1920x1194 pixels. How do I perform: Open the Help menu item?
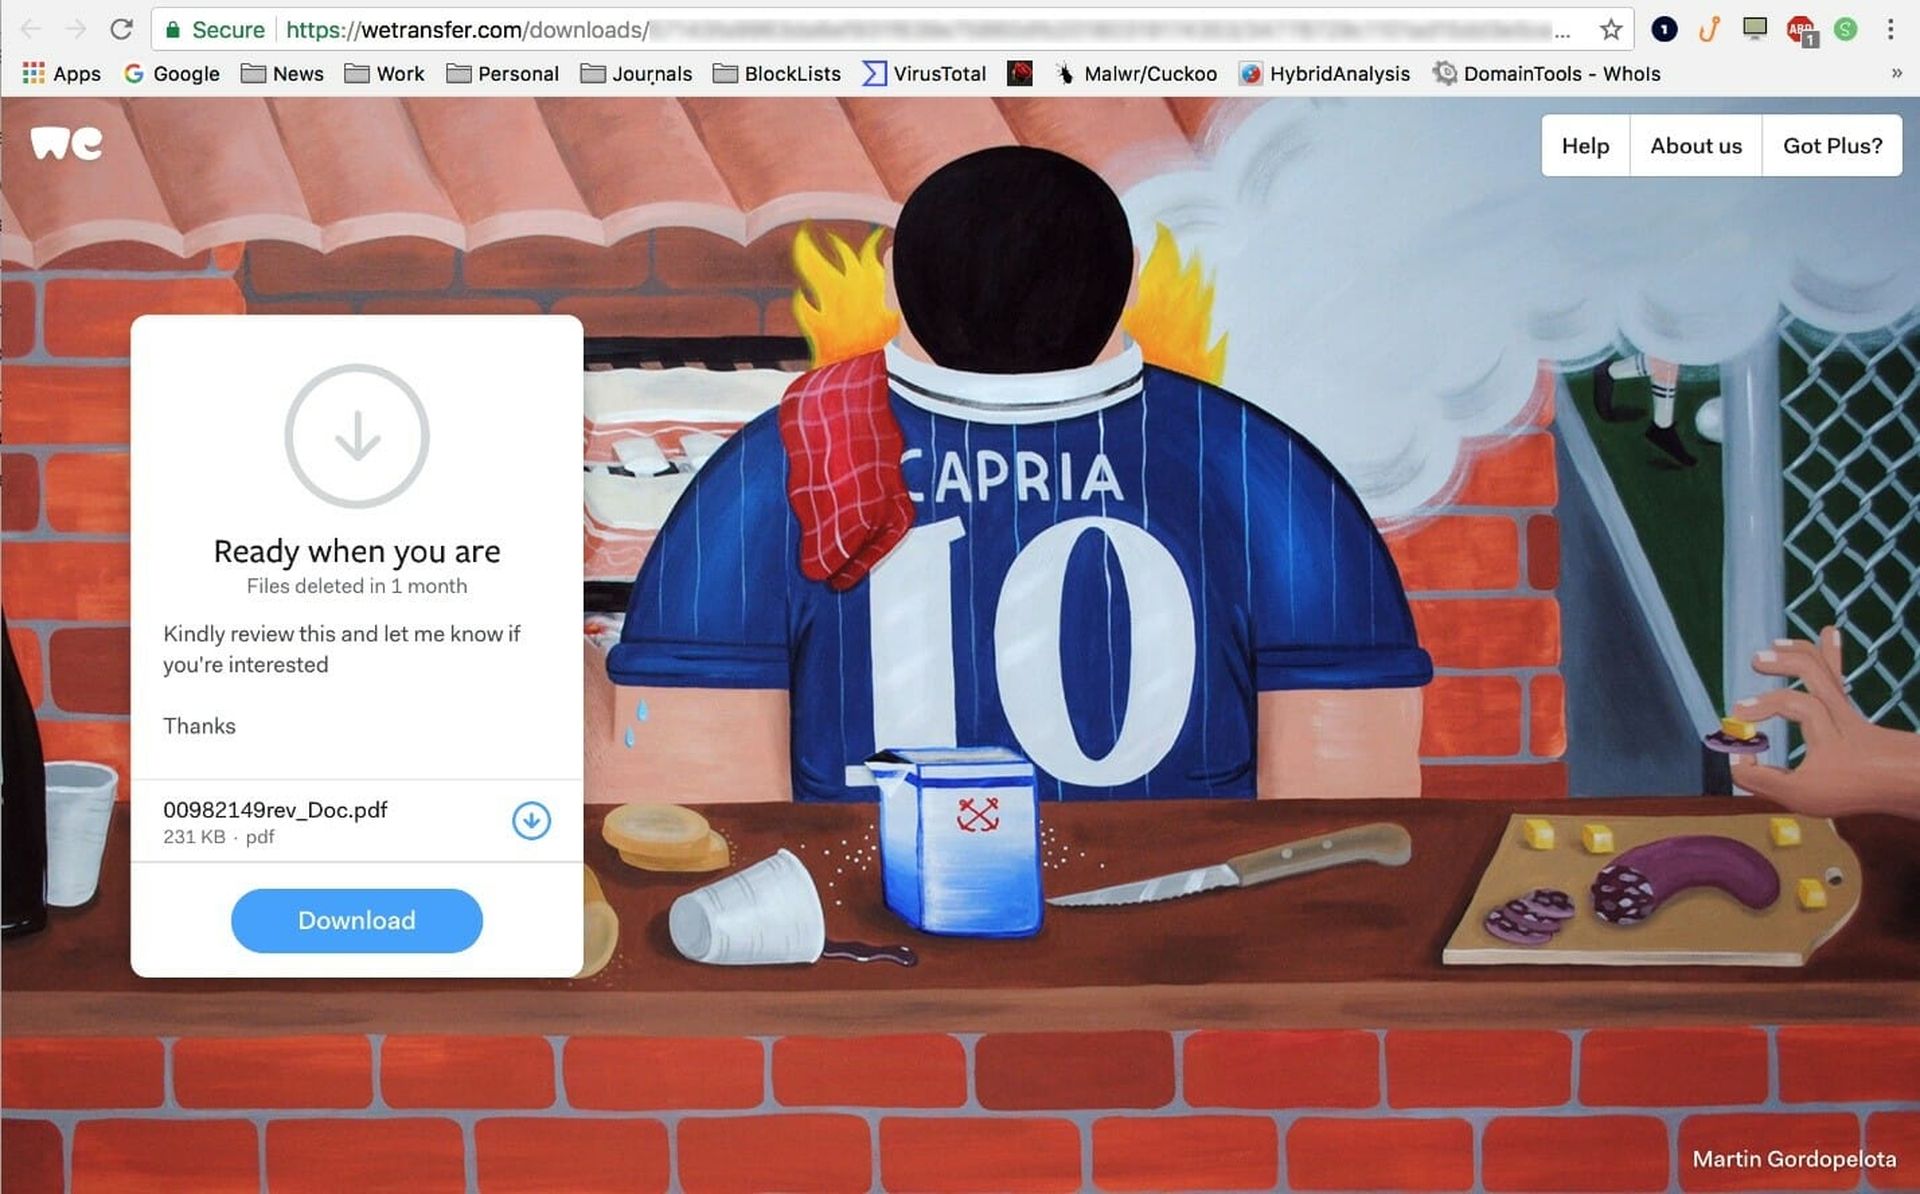coord(1585,146)
